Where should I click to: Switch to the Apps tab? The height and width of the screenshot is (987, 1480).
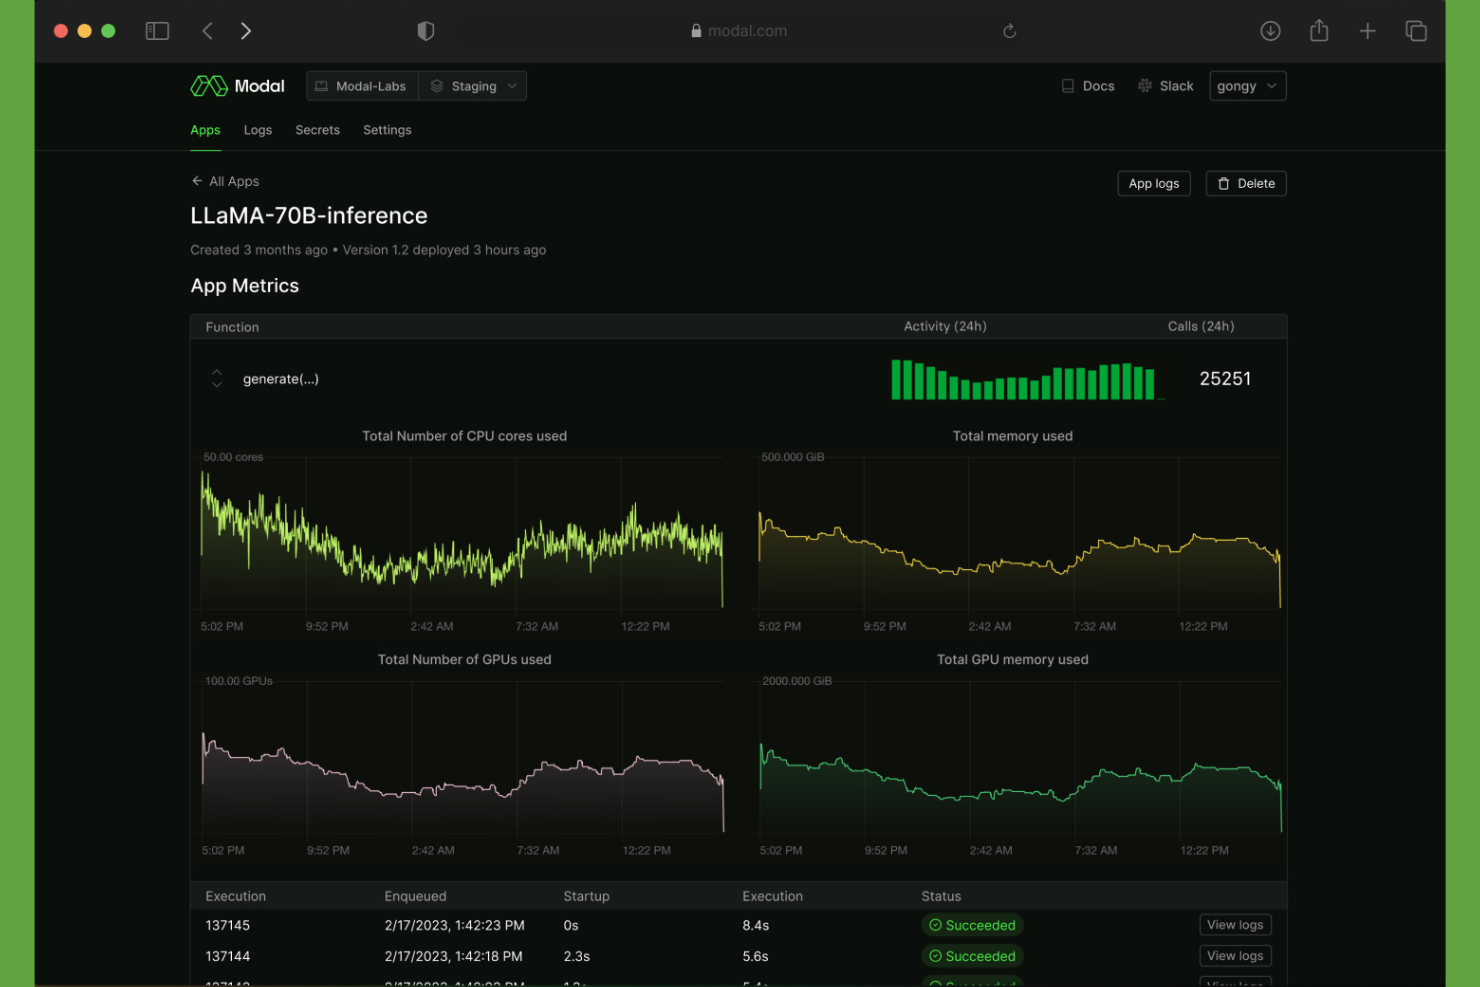pos(205,130)
